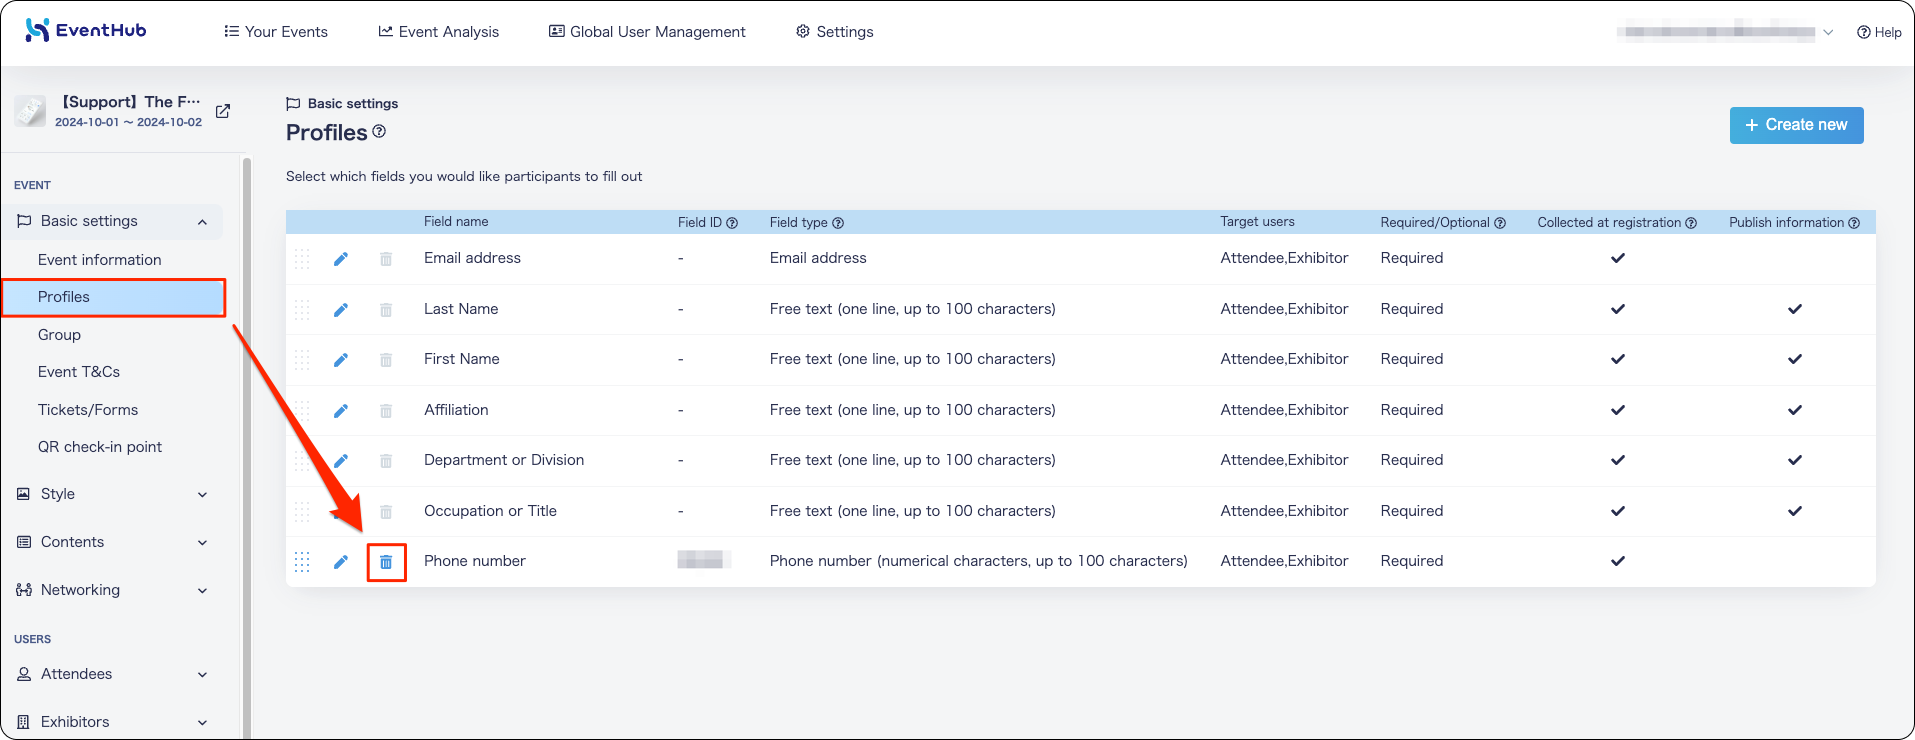Click trash icon for Affiliation

(x=386, y=411)
